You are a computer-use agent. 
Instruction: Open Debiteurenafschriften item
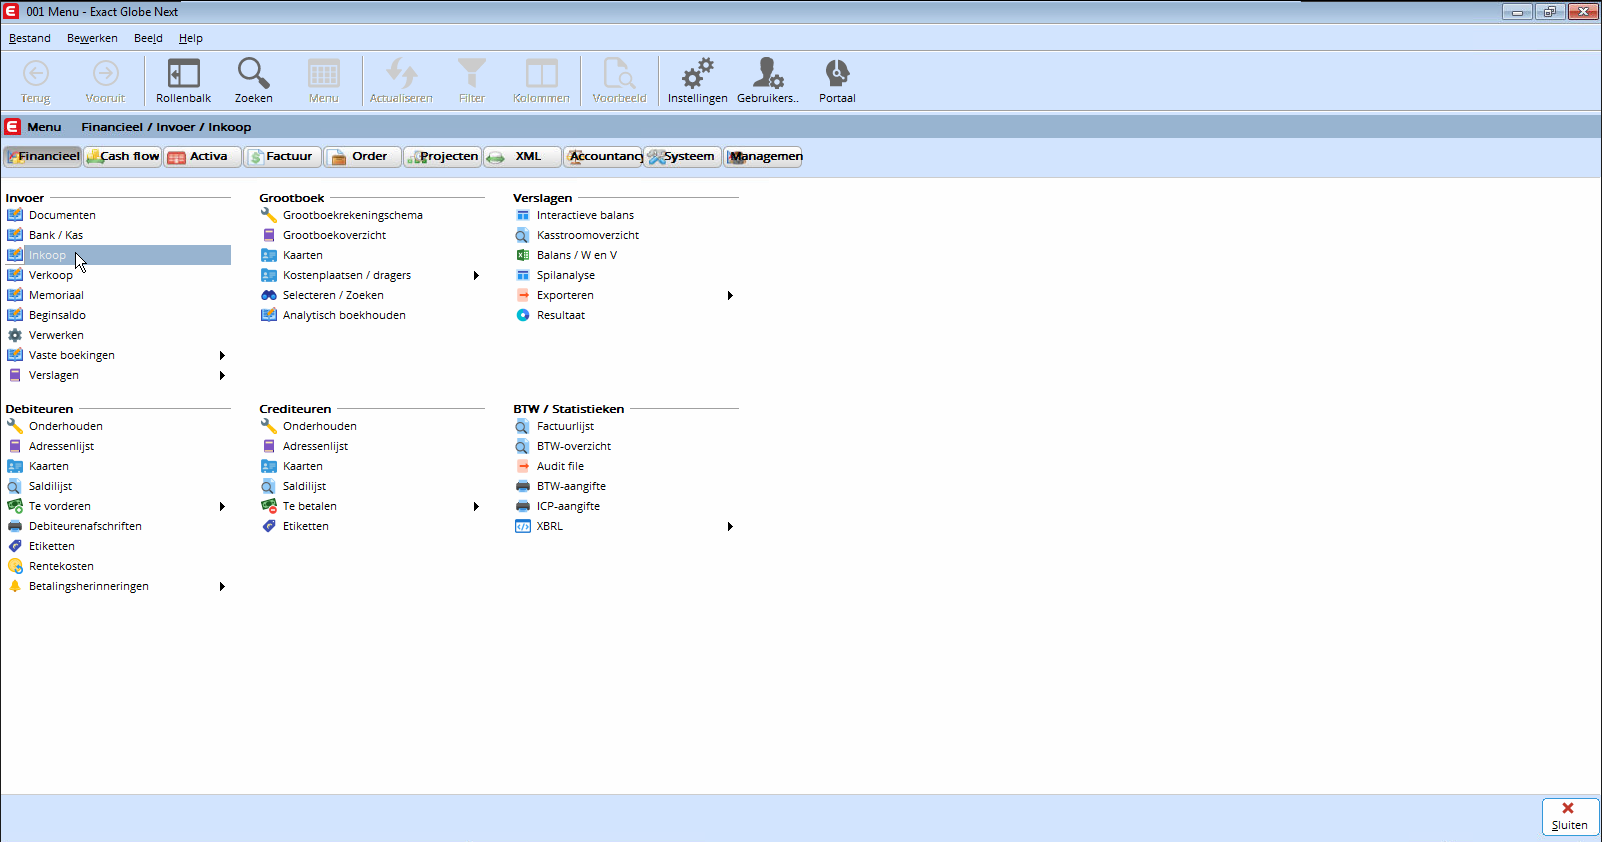[85, 526]
